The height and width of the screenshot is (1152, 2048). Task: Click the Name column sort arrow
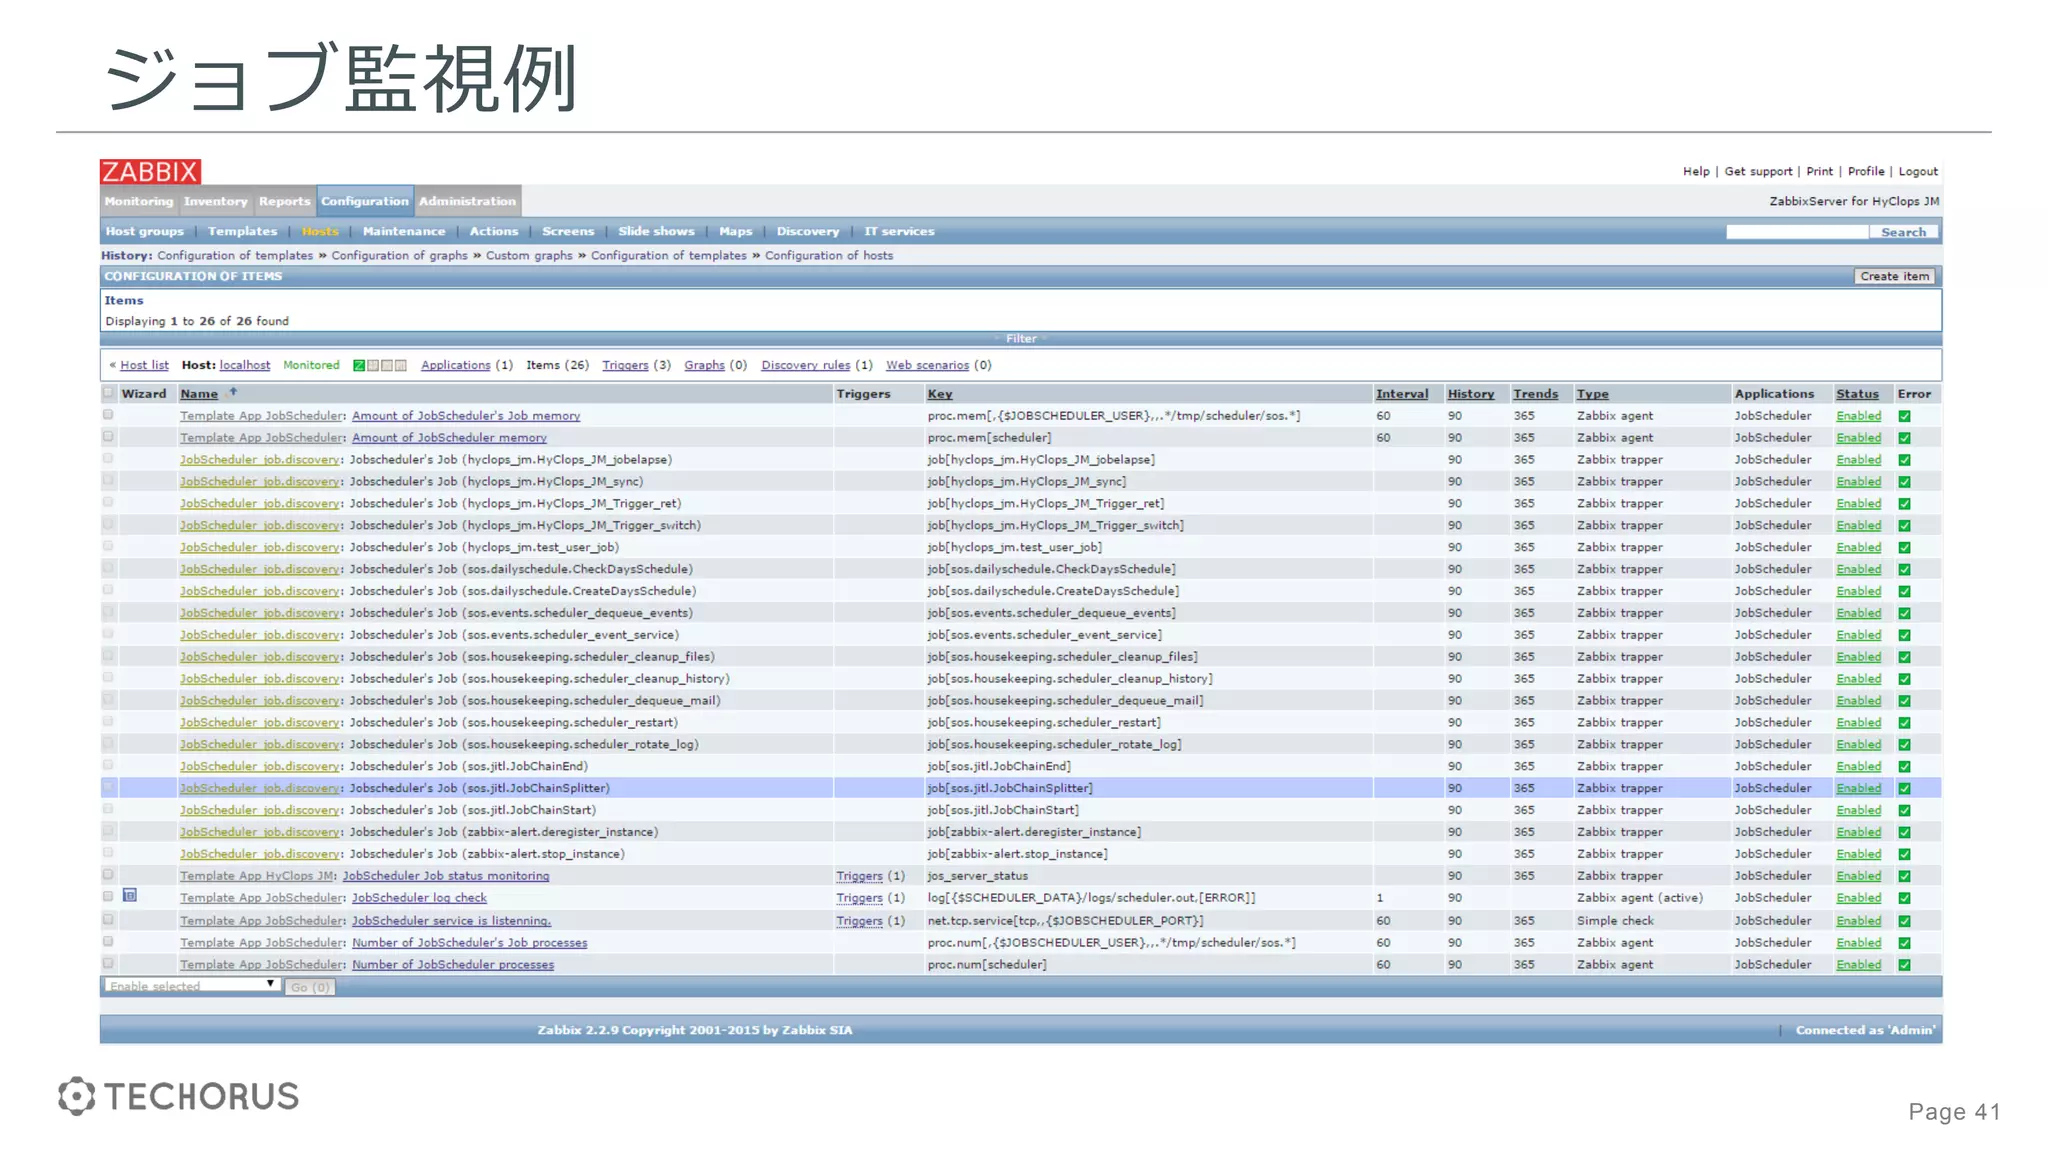[233, 392]
